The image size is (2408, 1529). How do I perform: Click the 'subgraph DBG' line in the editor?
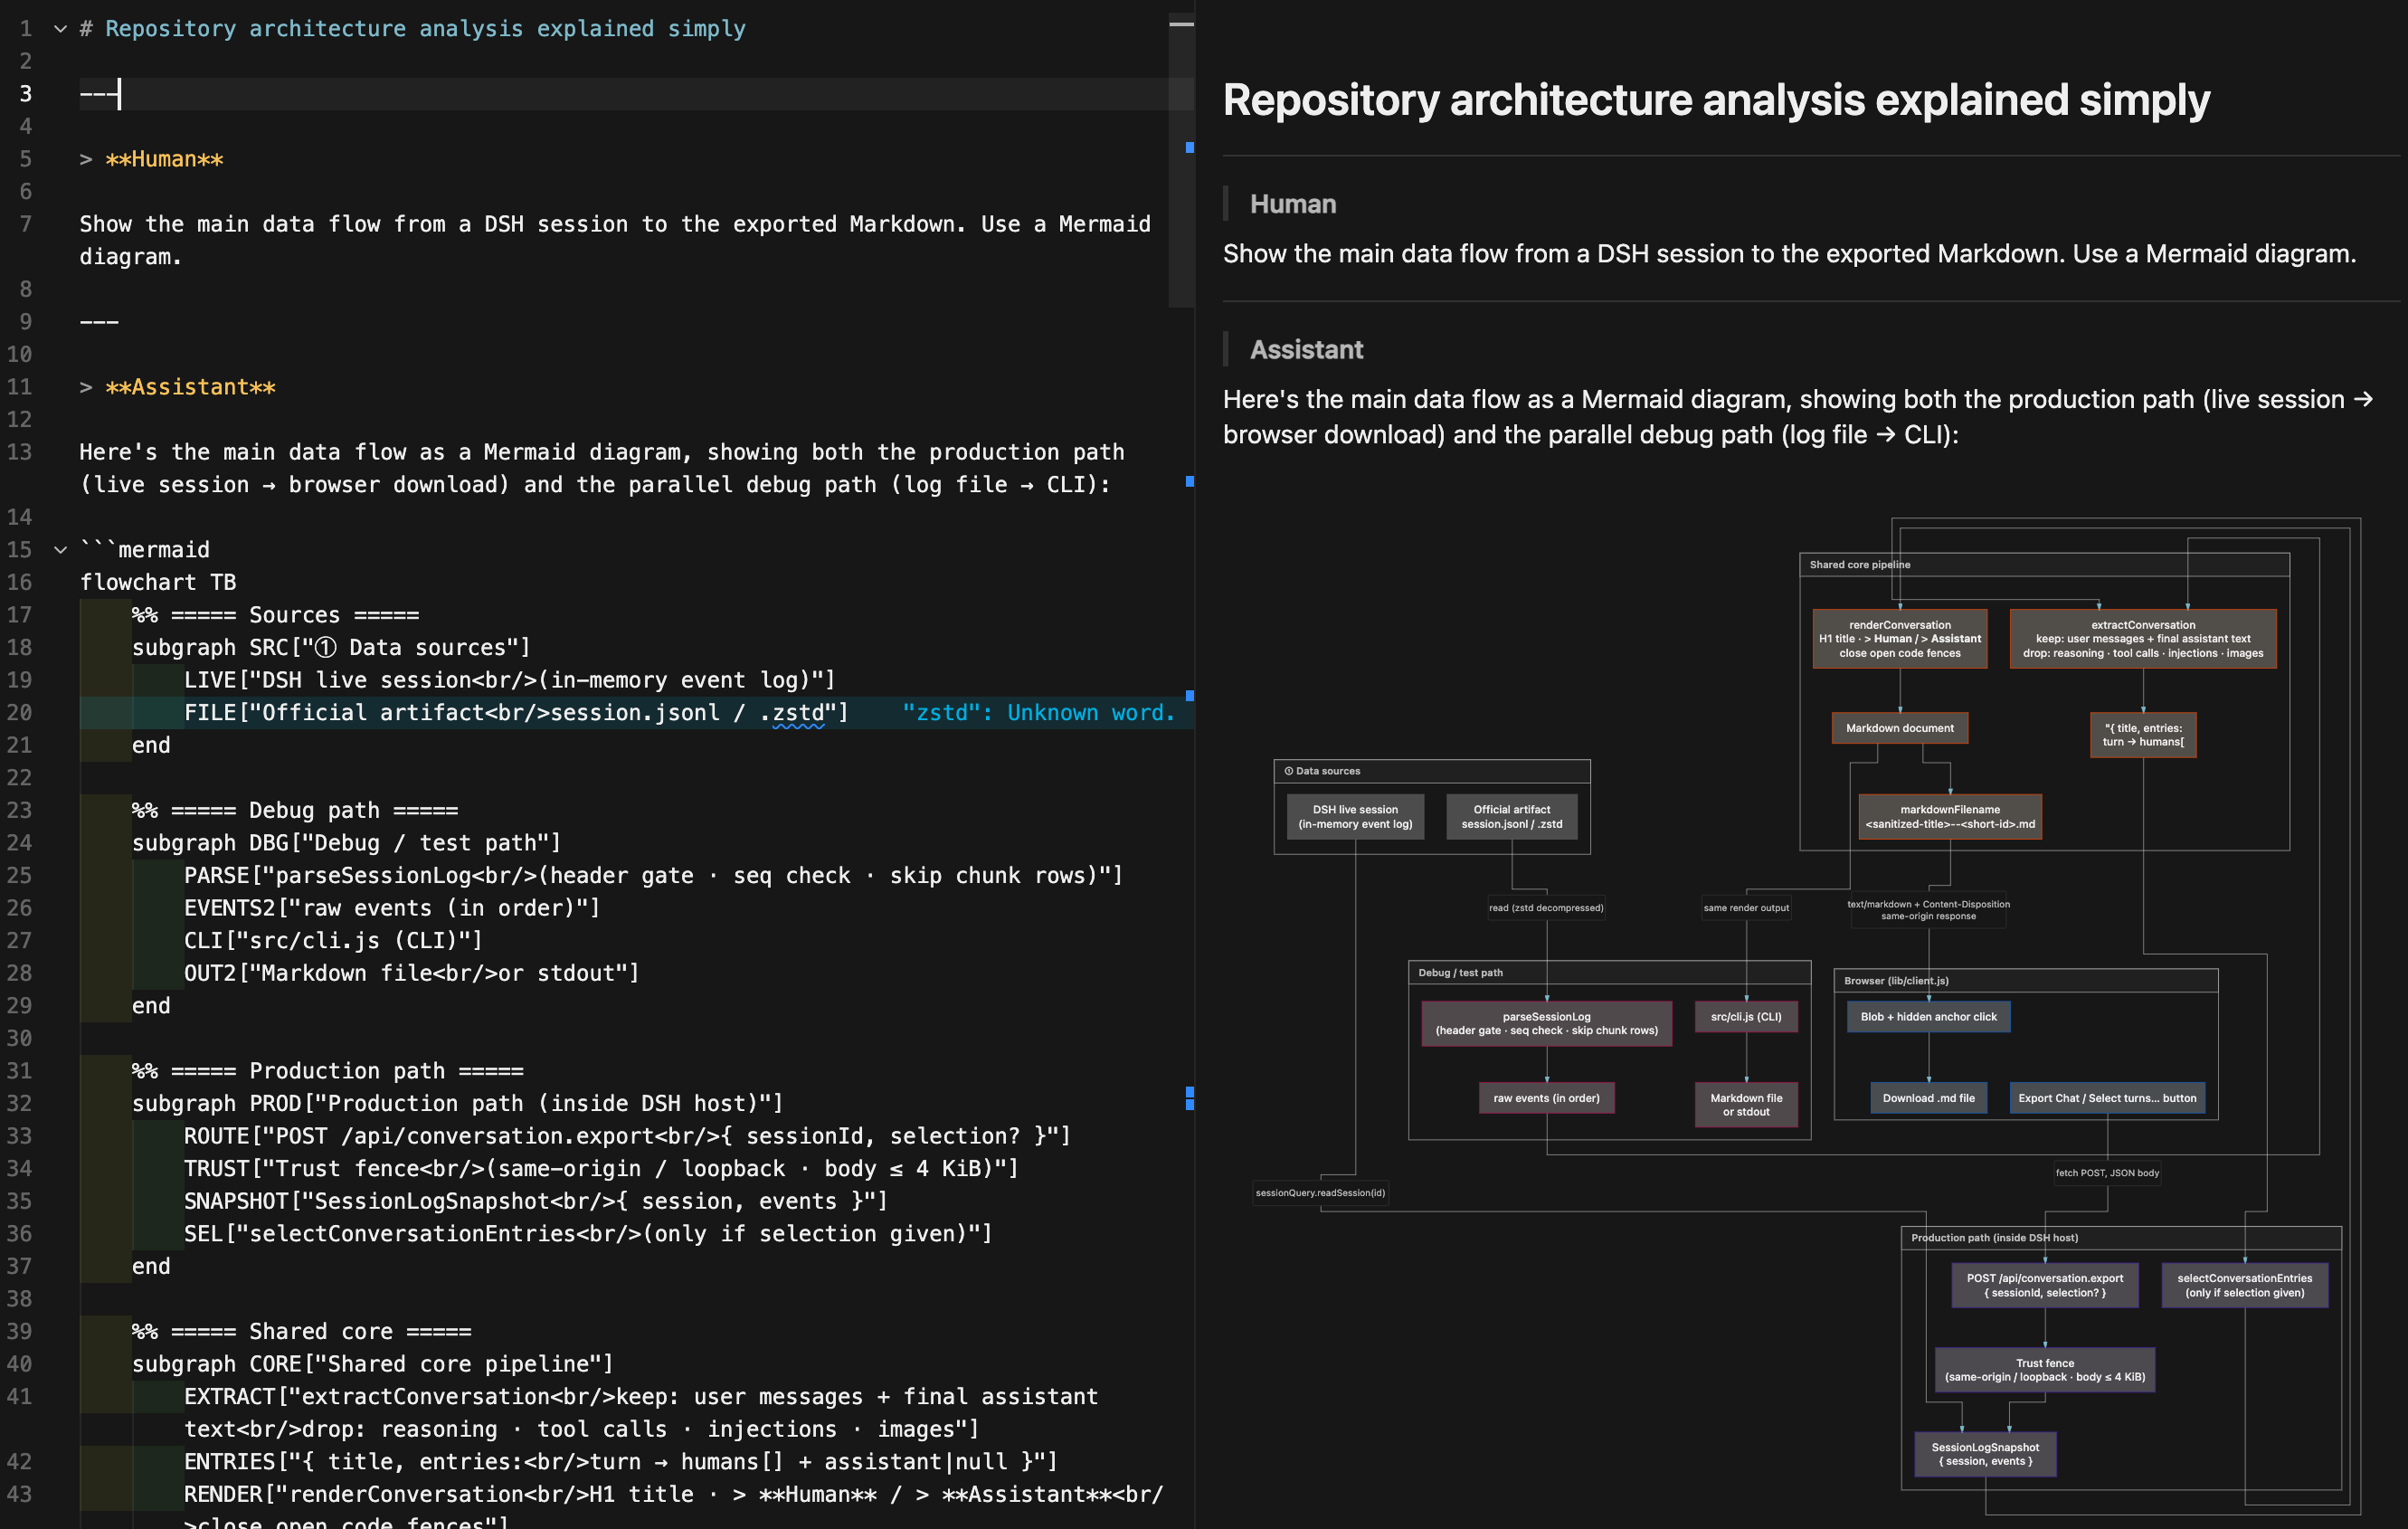[347, 843]
